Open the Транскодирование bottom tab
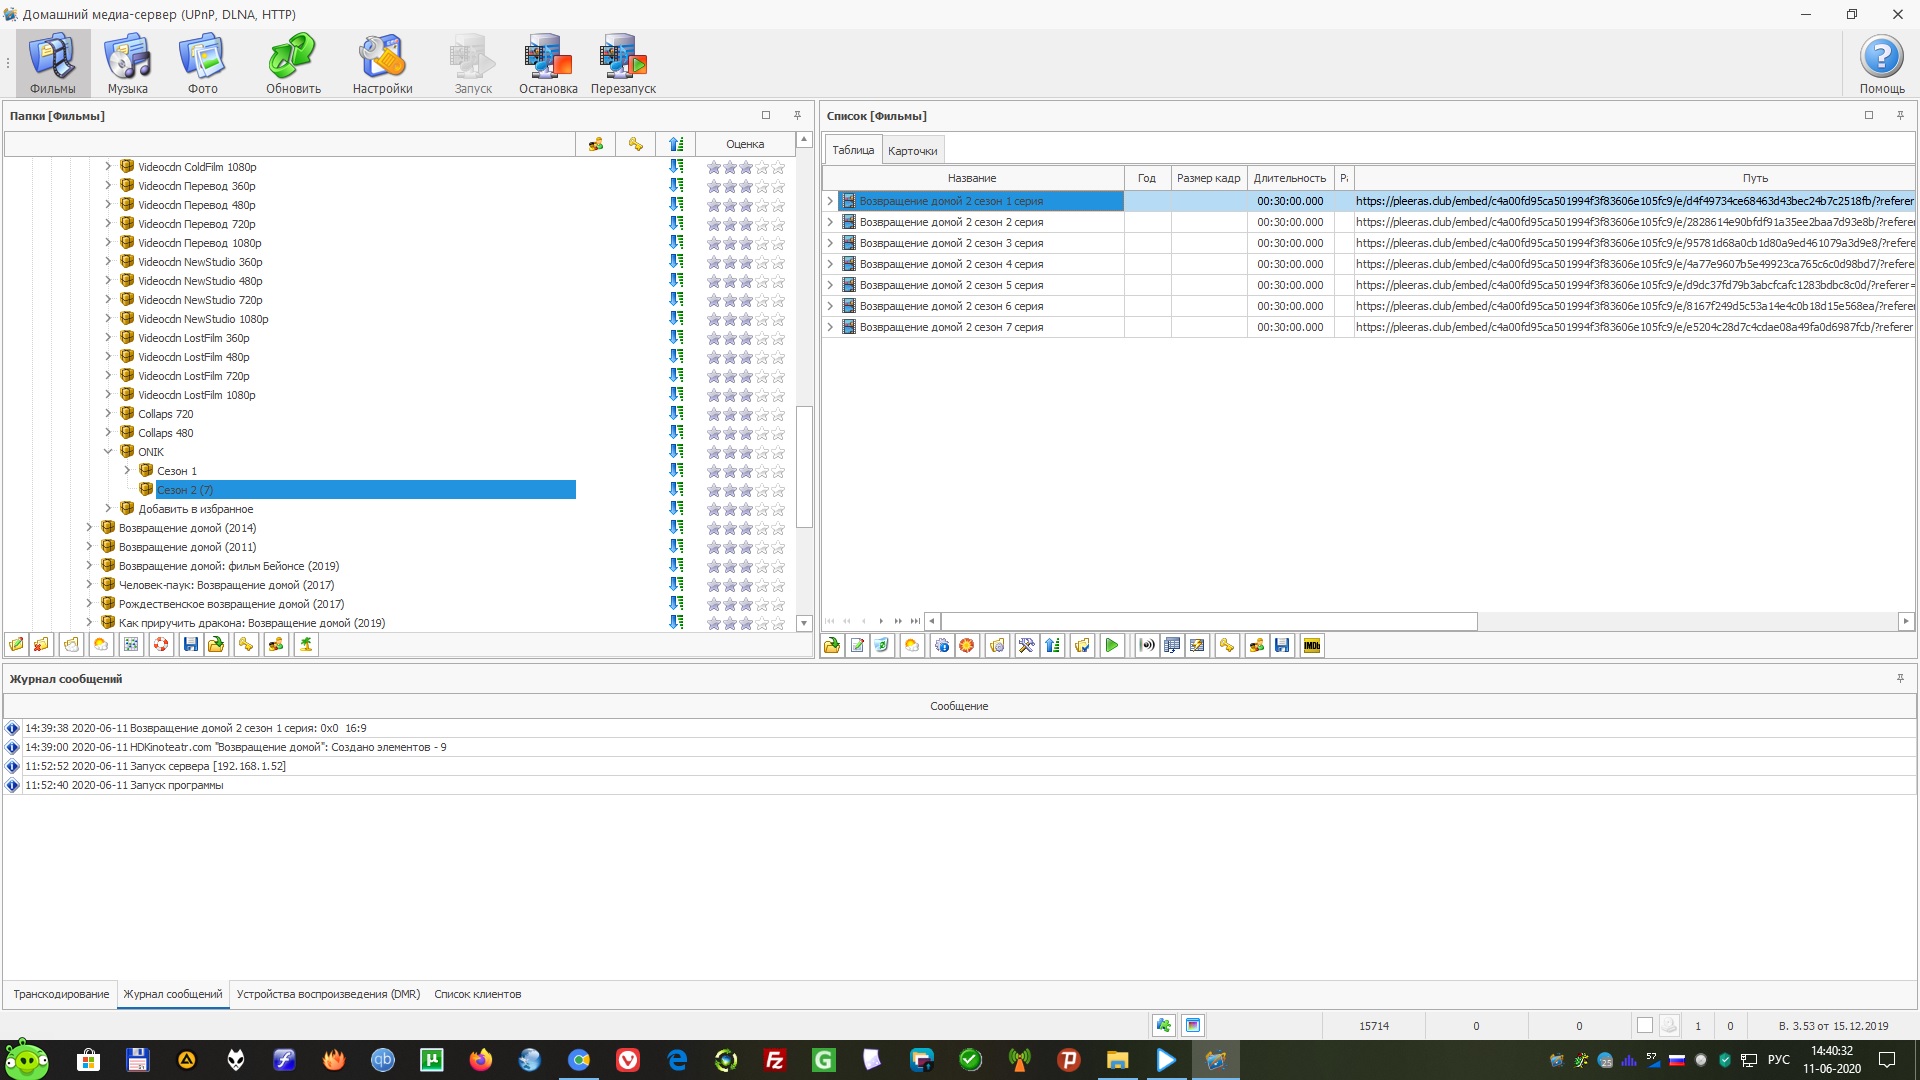This screenshot has width=1920, height=1080. (61, 994)
